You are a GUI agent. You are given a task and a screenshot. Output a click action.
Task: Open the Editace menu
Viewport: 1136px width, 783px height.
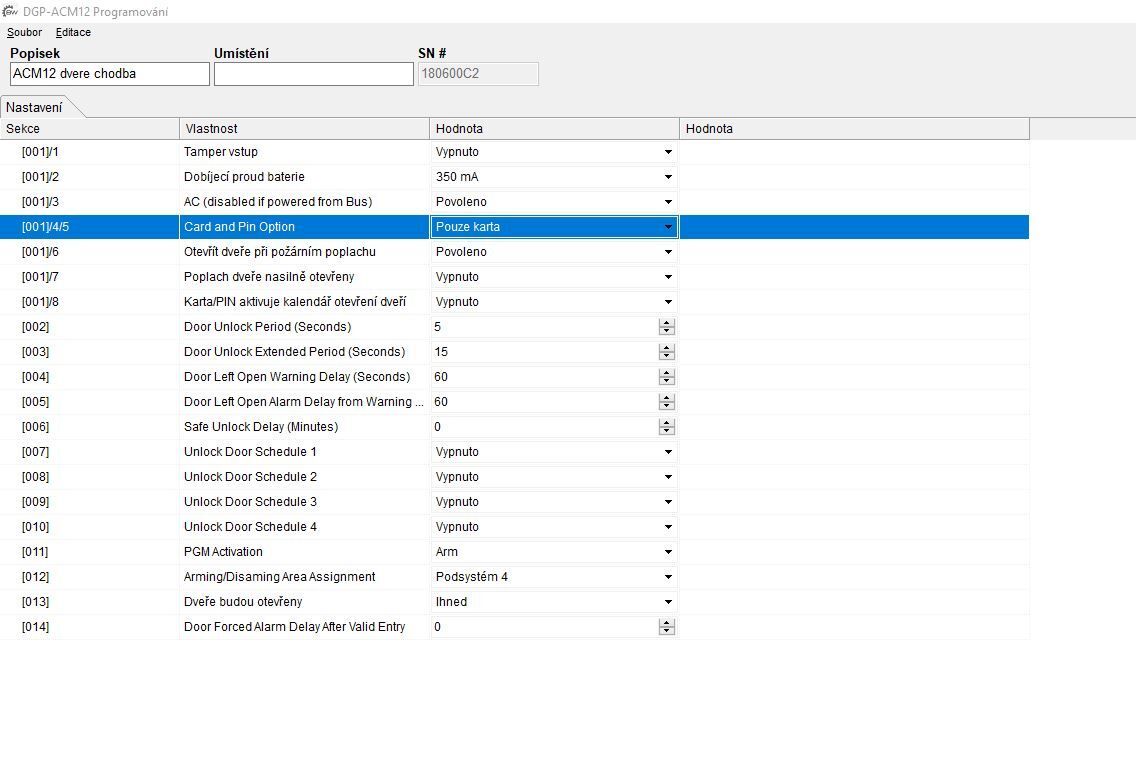73,32
